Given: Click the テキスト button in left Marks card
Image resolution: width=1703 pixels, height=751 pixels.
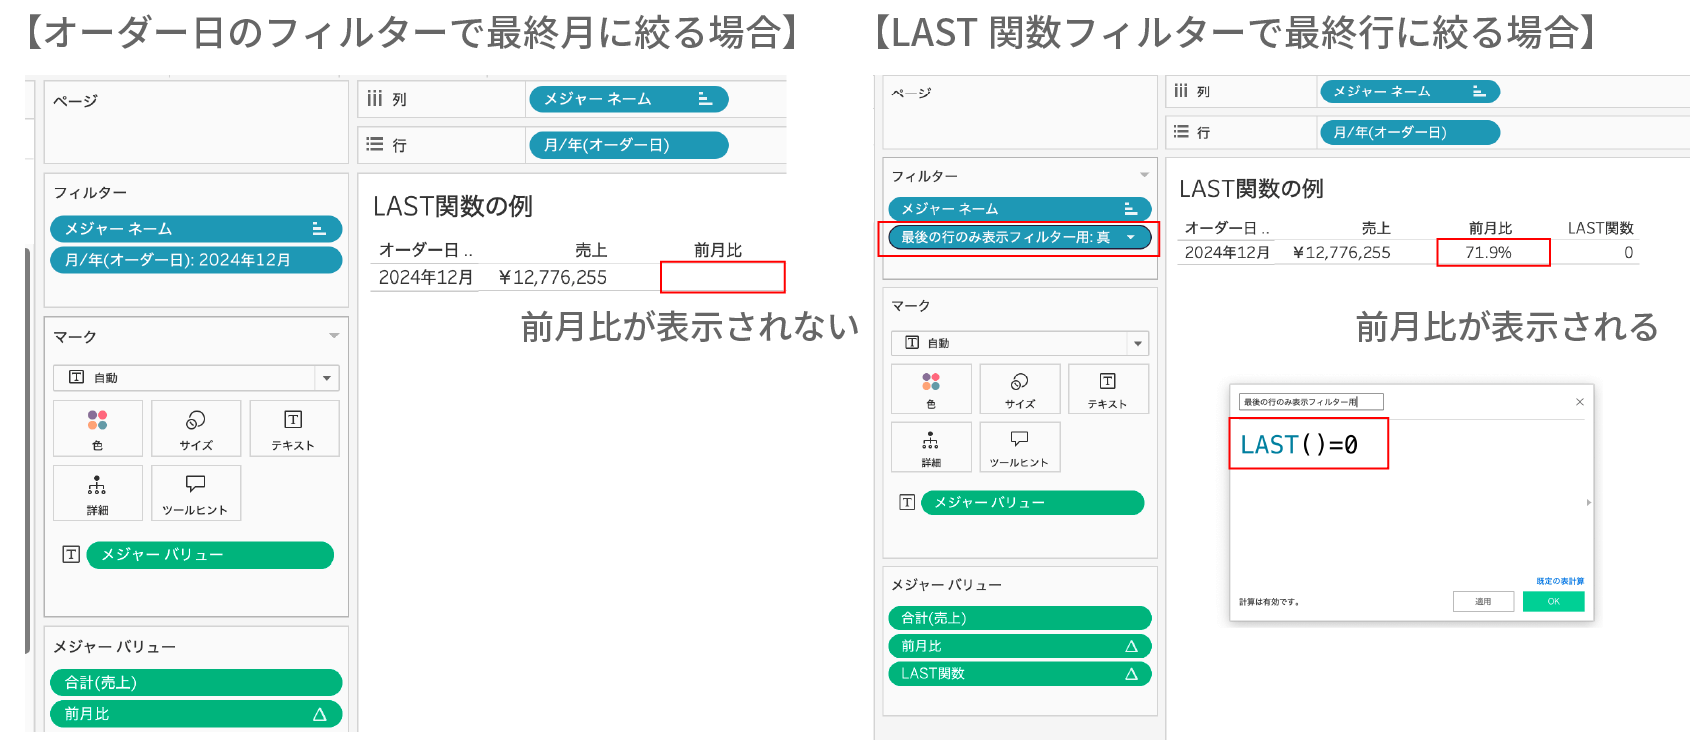Looking at the screenshot, I should (x=294, y=428).
